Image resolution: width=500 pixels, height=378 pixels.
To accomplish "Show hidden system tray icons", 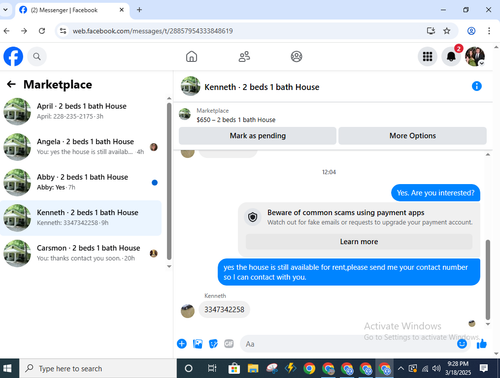I will tap(401, 368).
